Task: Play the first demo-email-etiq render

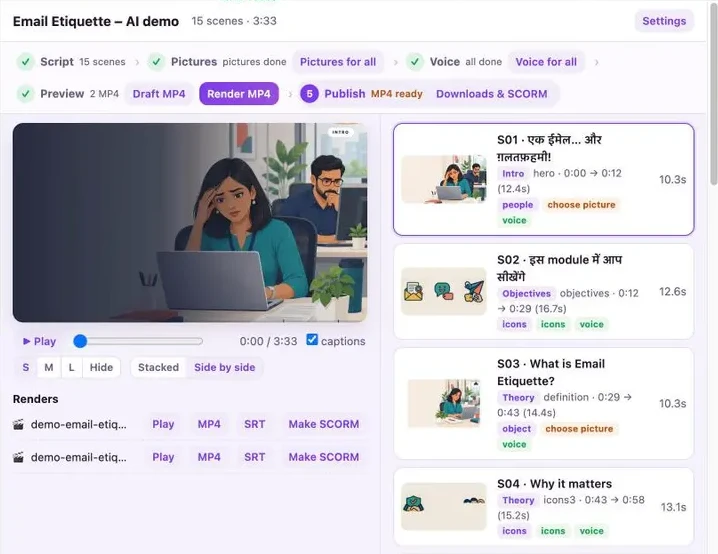Action: [163, 424]
